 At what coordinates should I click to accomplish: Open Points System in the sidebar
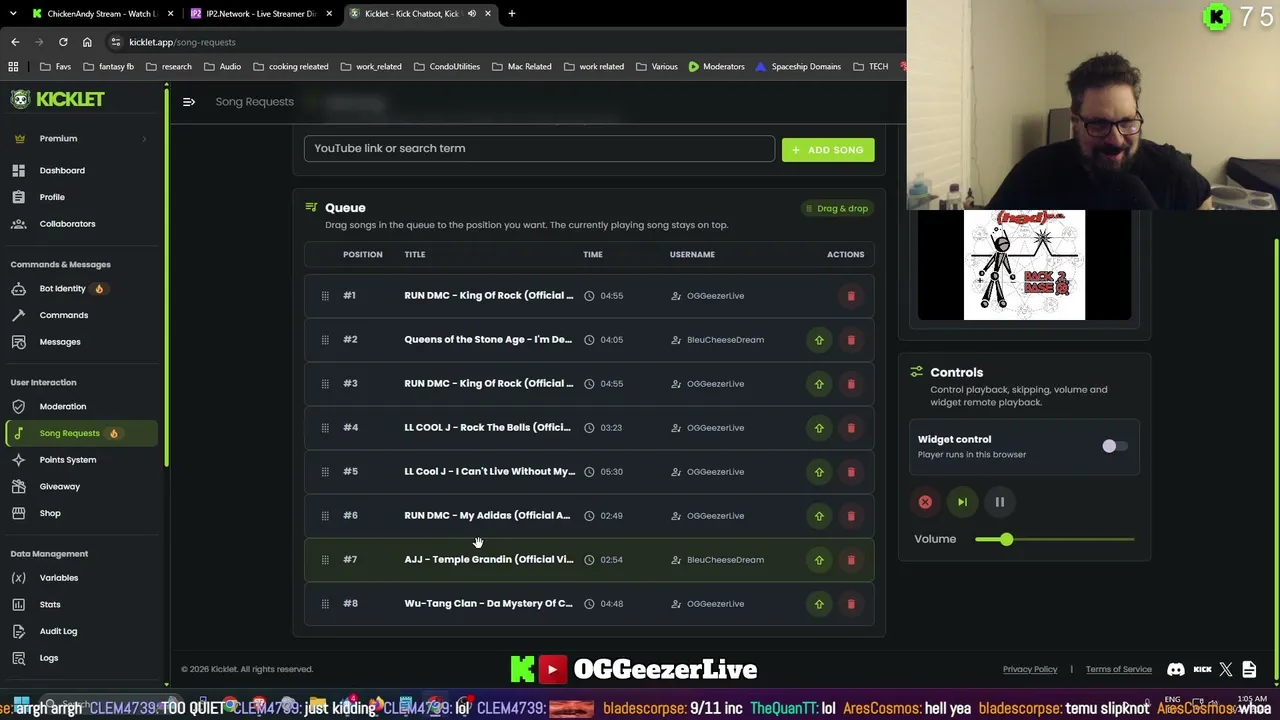click(x=68, y=460)
